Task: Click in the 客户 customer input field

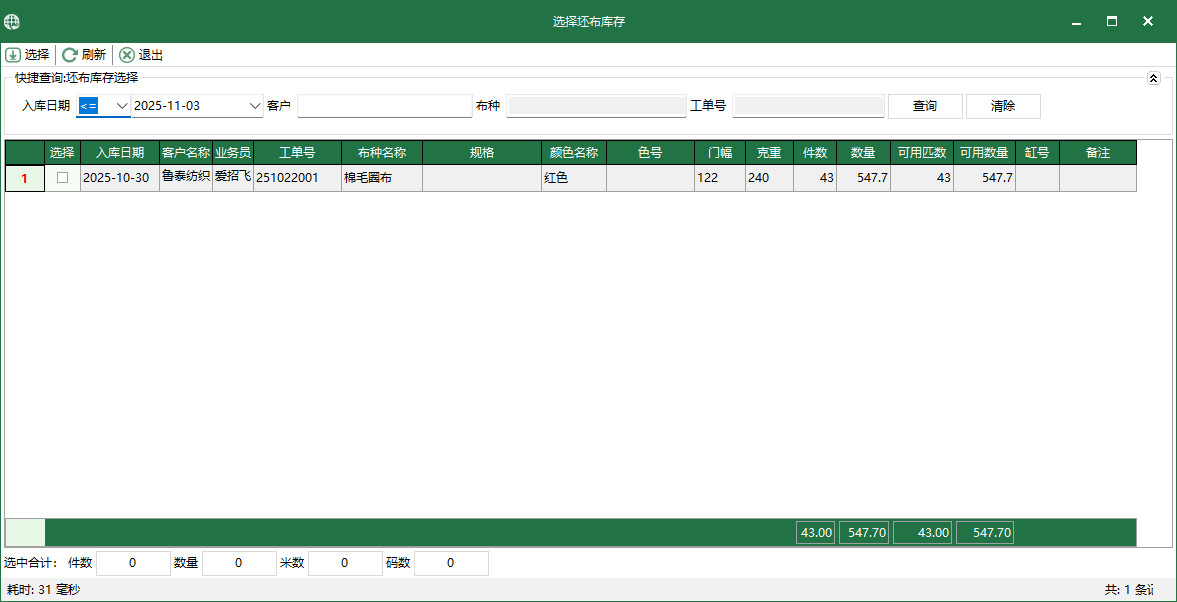Action: [385, 105]
